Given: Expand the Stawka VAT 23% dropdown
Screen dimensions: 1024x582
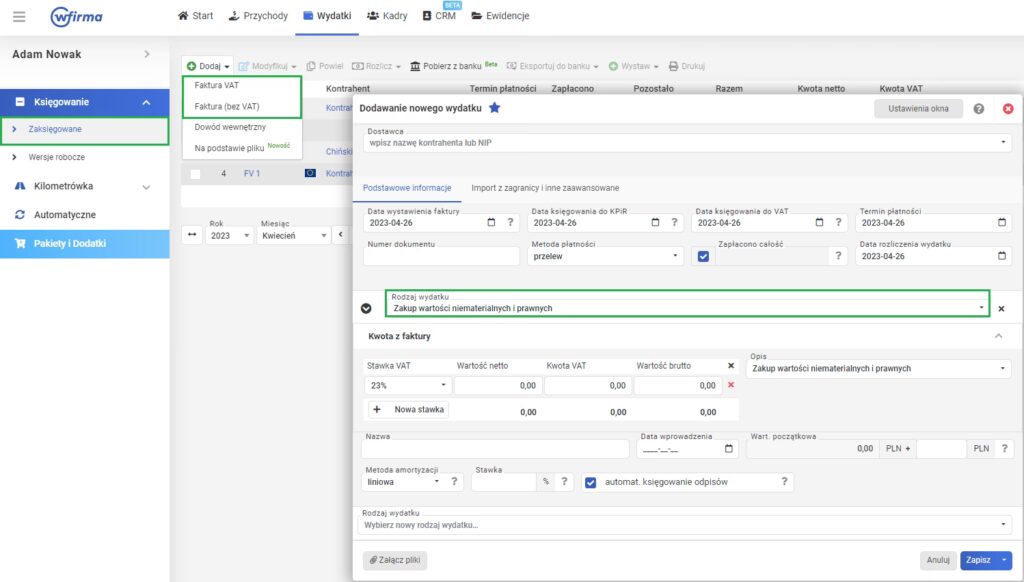Looking at the screenshot, I should coord(407,385).
